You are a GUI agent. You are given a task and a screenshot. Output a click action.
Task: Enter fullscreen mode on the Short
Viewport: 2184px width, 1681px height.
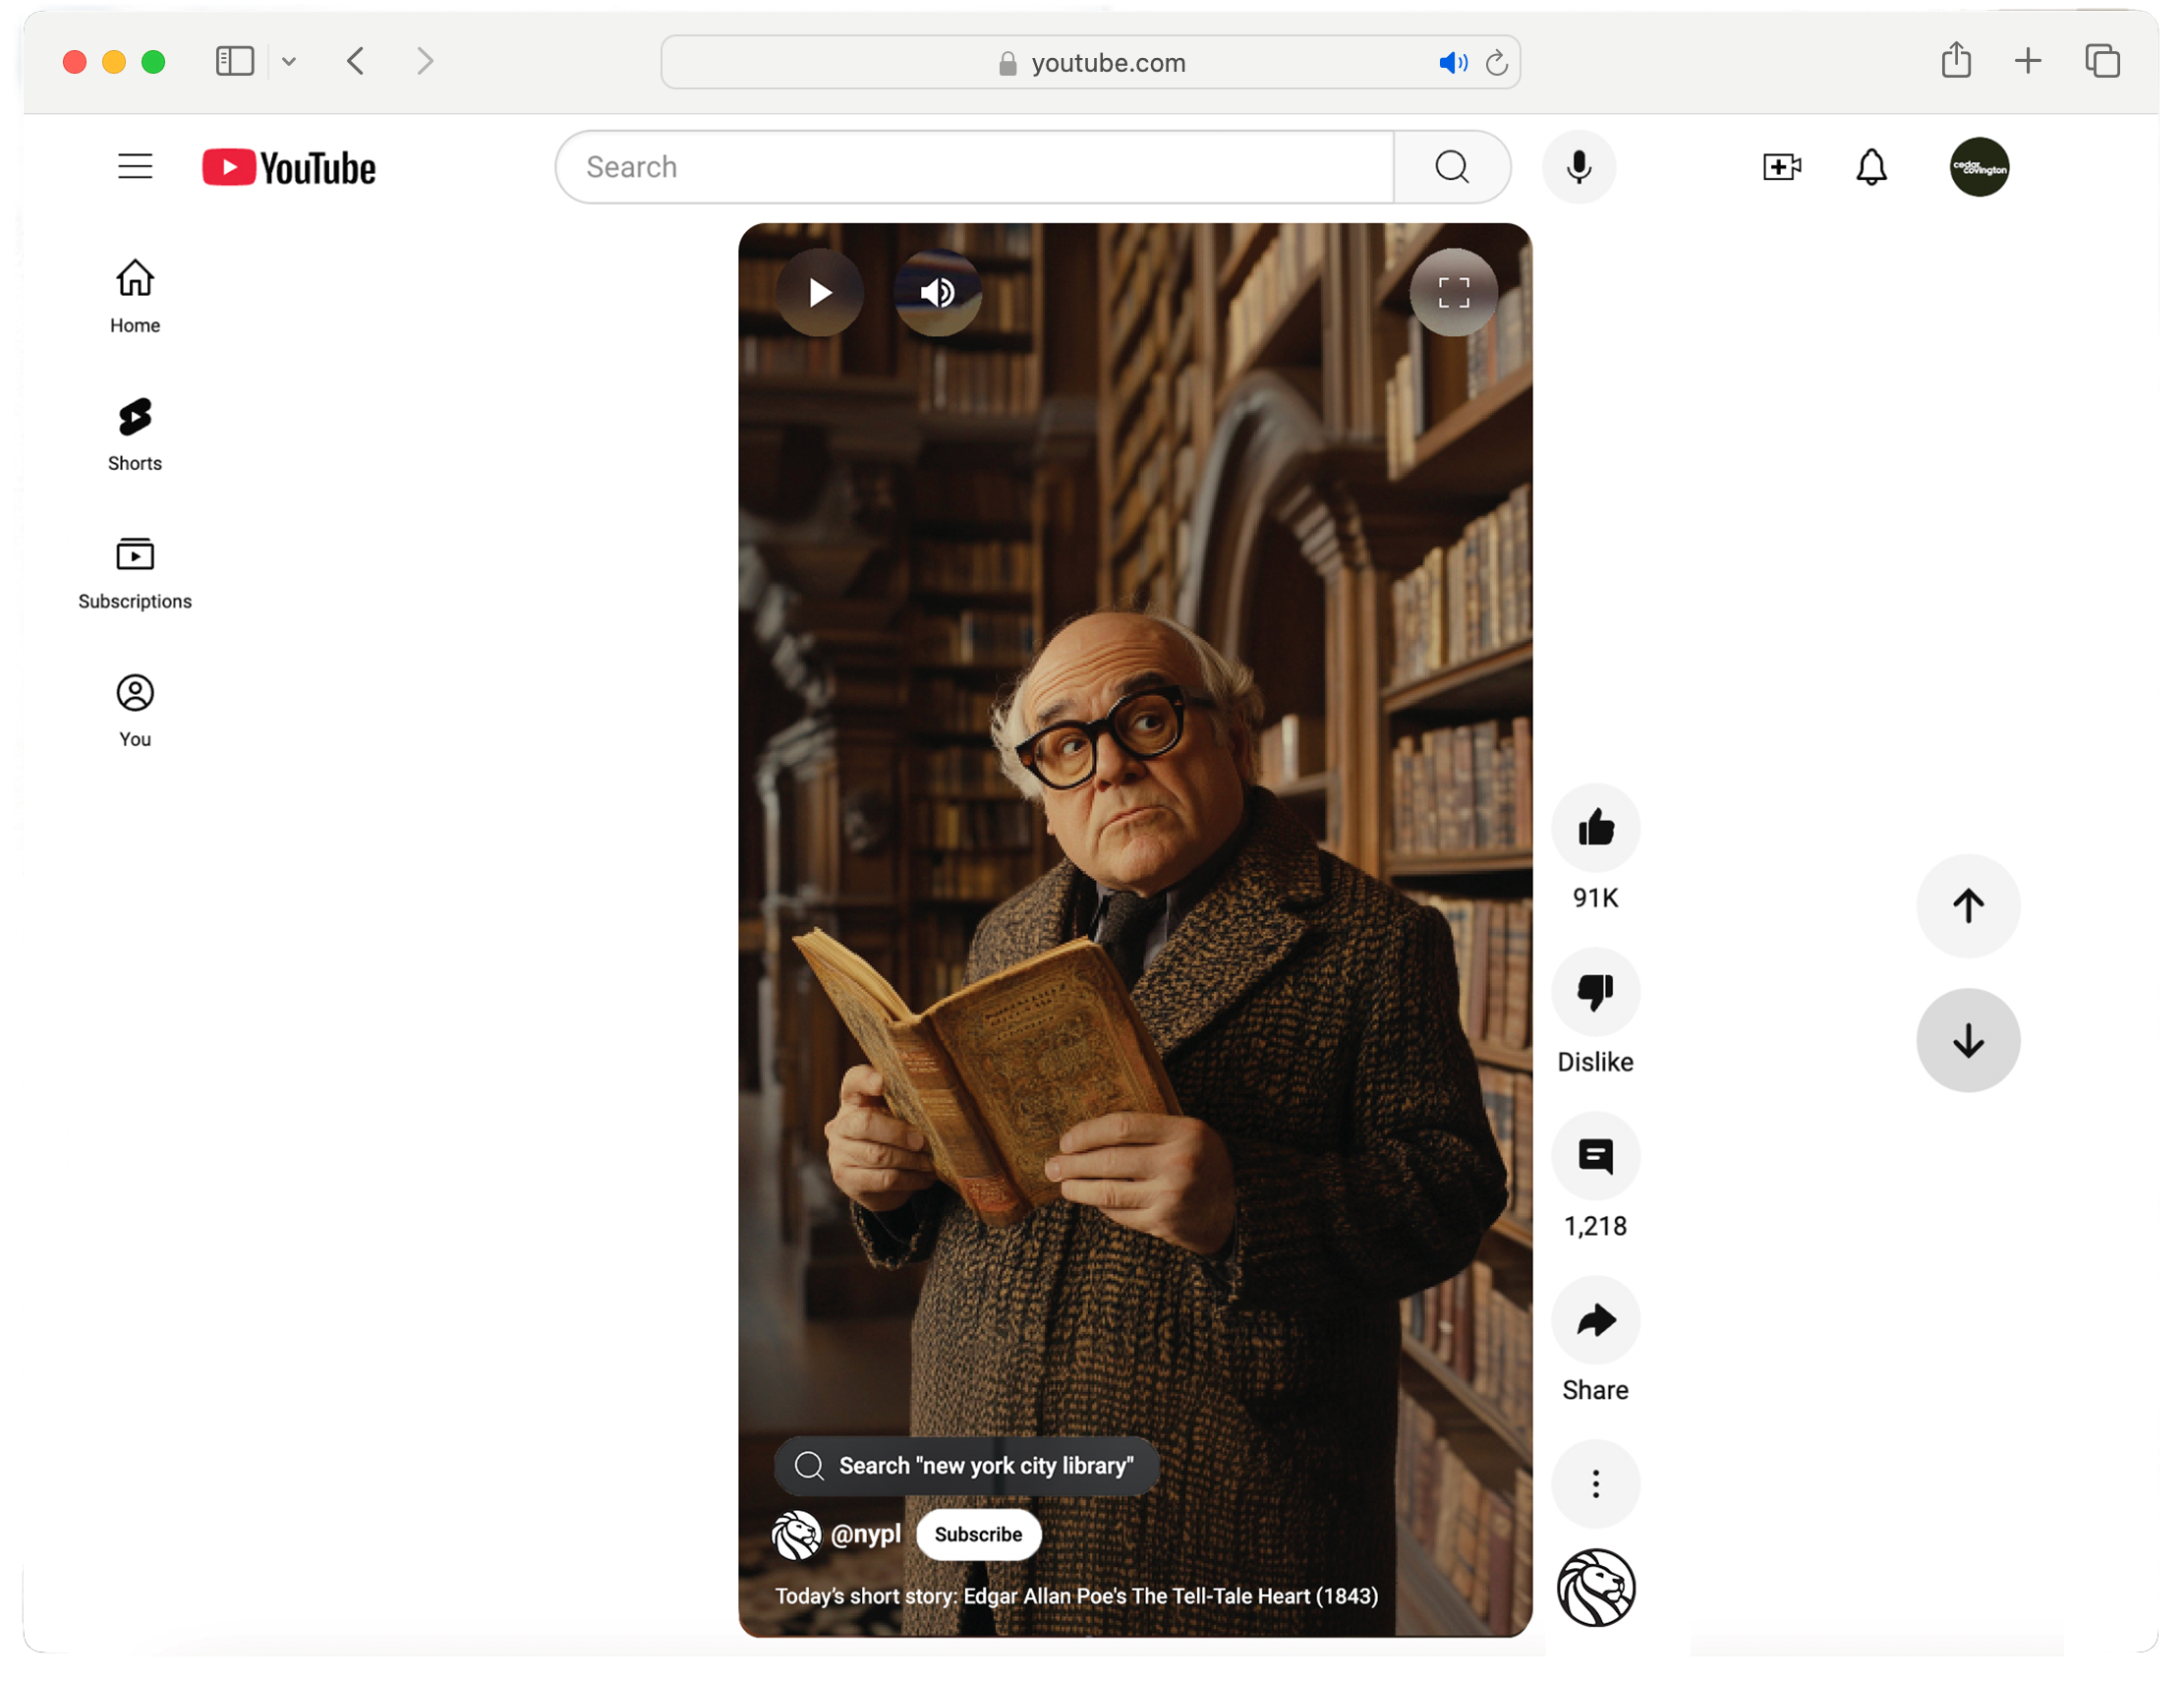[1453, 292]
